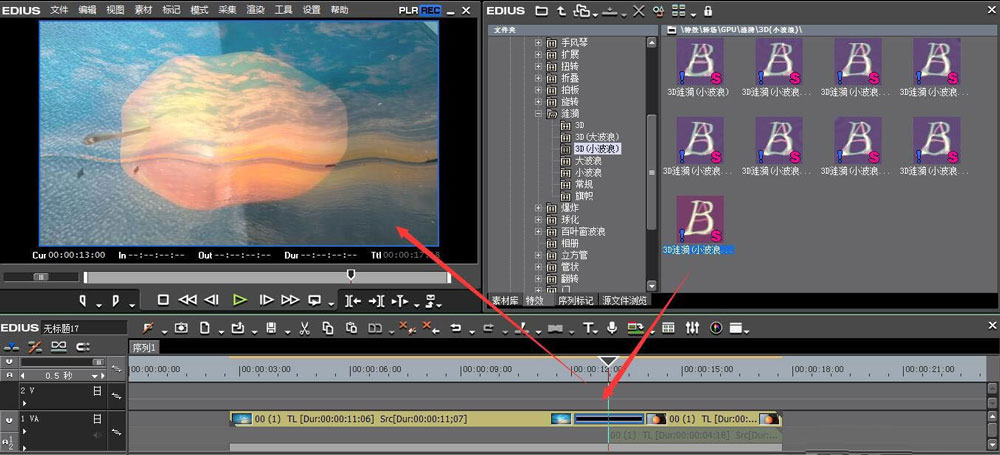Click the Rewind double-arrow button
The width and height of the screenshot is (1000, 455).
tap(188, 300)
